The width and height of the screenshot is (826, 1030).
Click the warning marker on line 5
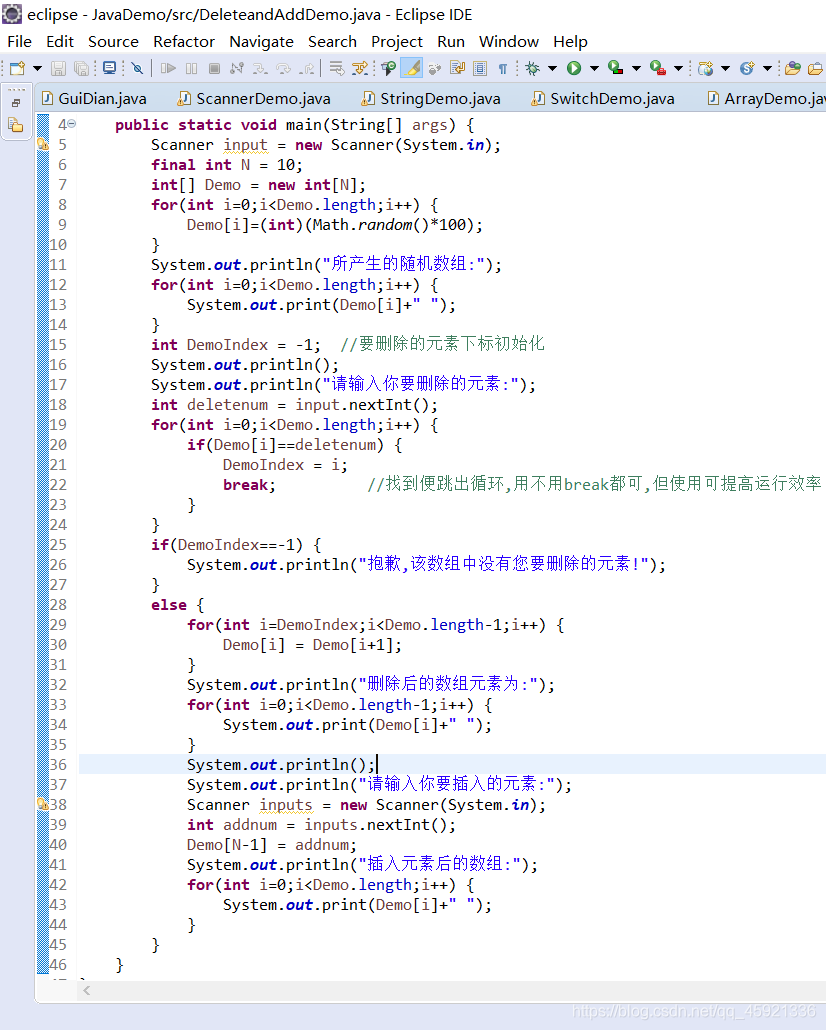[x=43, y=145]
